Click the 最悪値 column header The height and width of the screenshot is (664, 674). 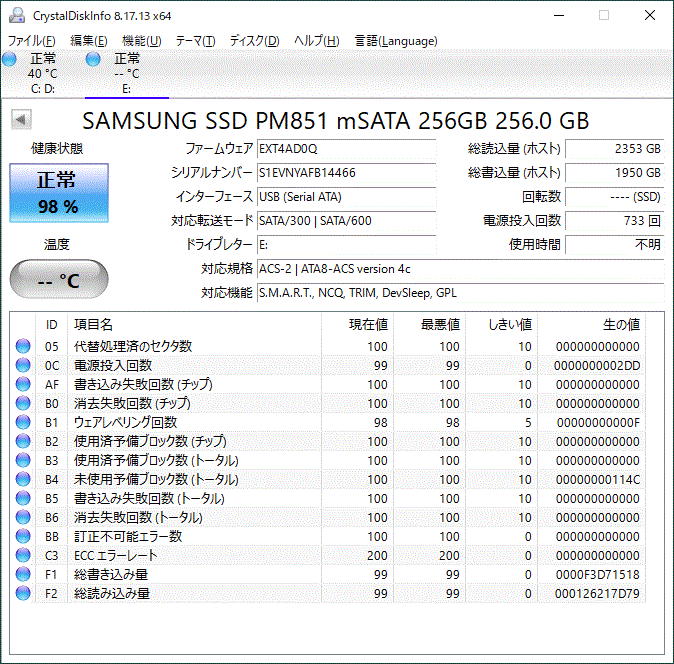point(429,324)
